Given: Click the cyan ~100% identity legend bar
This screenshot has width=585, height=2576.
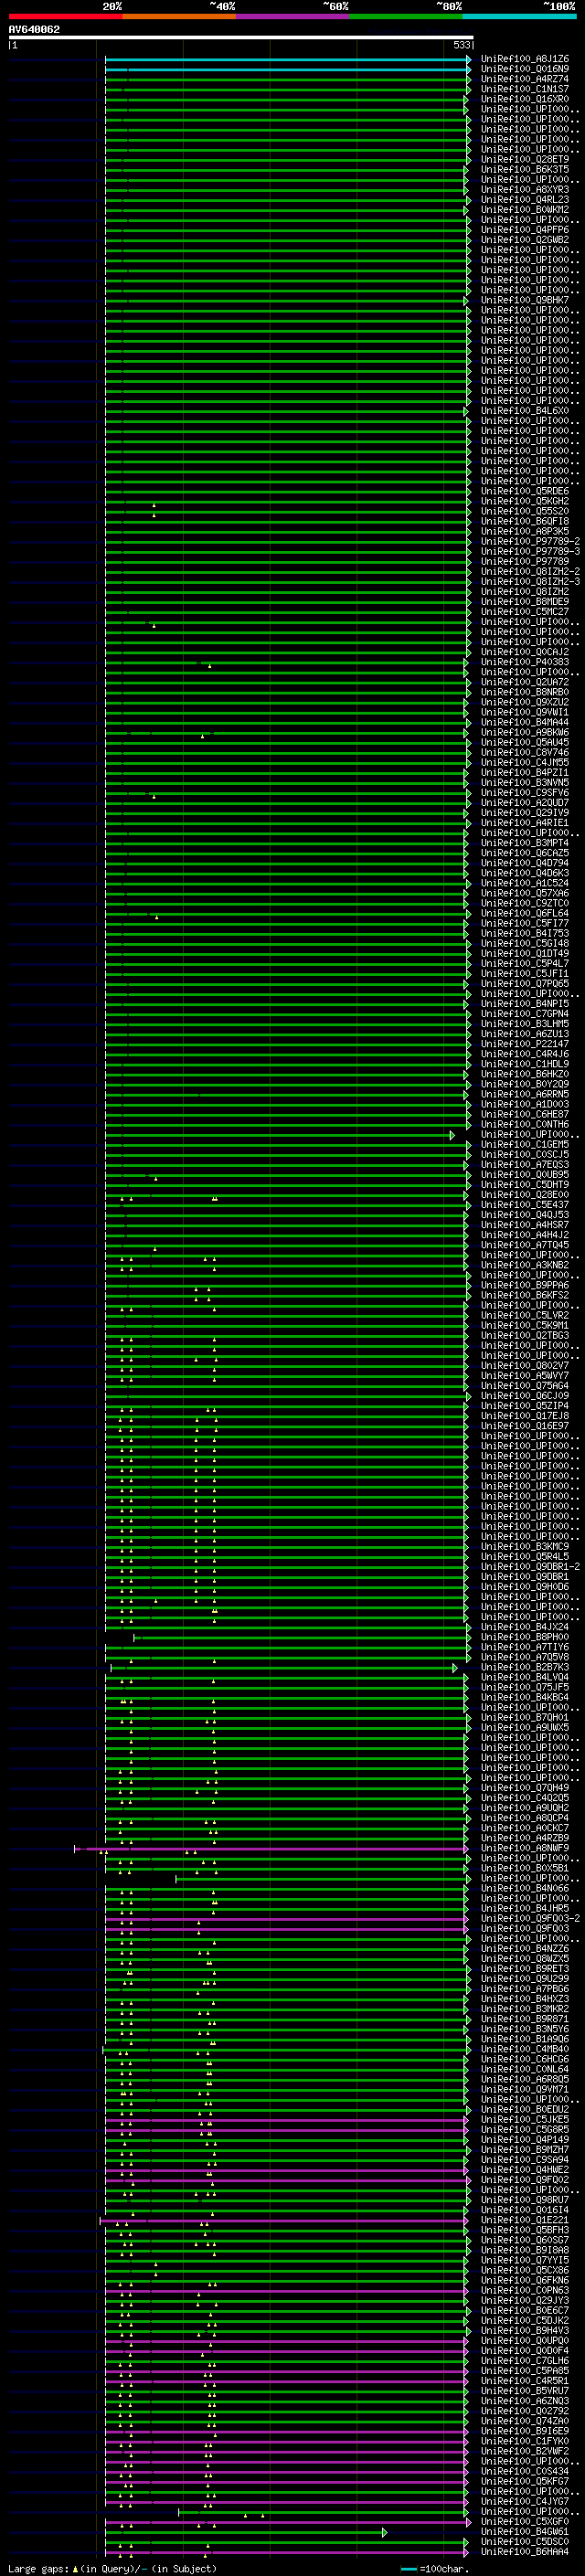Looking at the screenshot, I should (519, 16).
